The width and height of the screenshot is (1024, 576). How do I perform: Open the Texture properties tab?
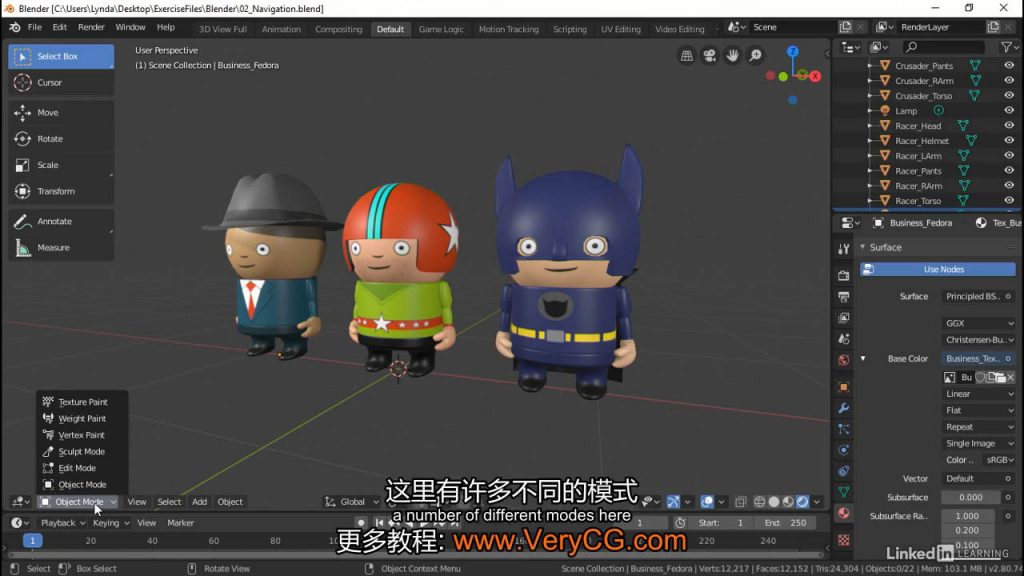844,540
